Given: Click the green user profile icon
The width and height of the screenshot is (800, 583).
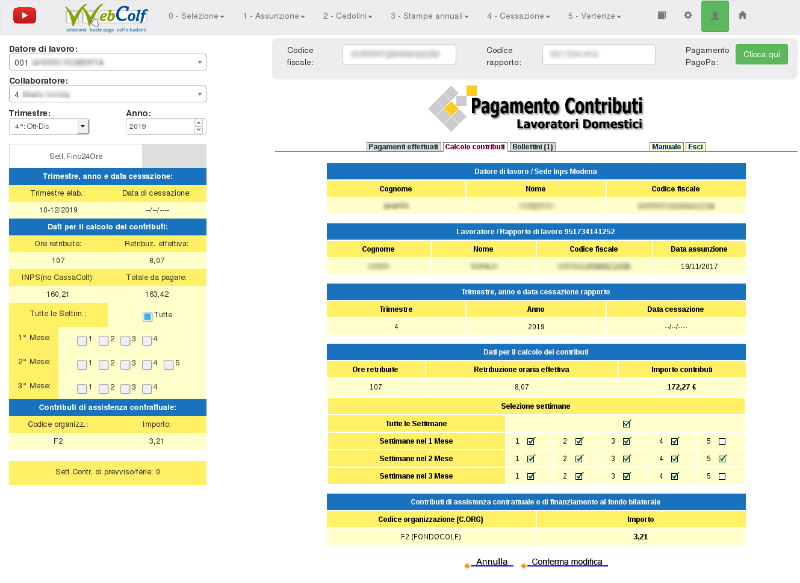Looking at the screenshot, I should point(715,16).
